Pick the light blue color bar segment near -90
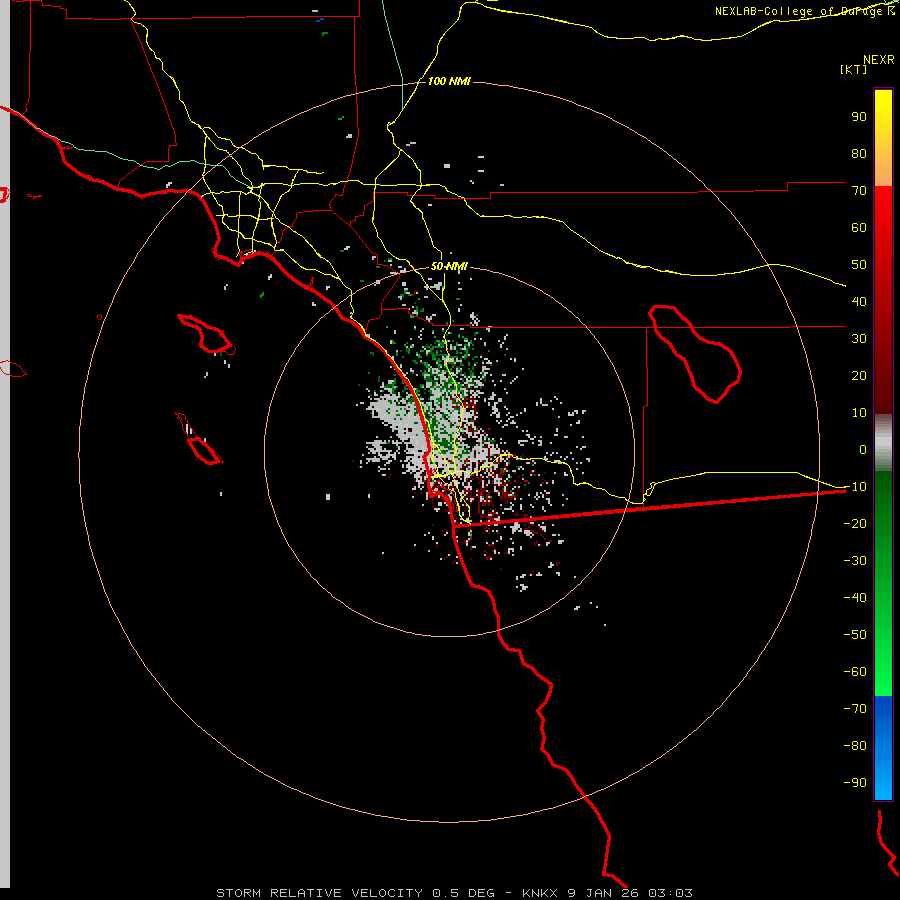900x900 pixels. [883, 783]
